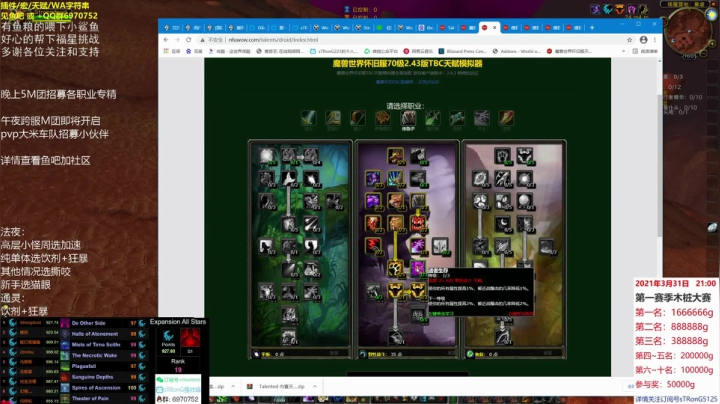720x404 pixels.
Task: Select Tree of Life talent at Restoration bottom
Action: (x=502, y=337)
